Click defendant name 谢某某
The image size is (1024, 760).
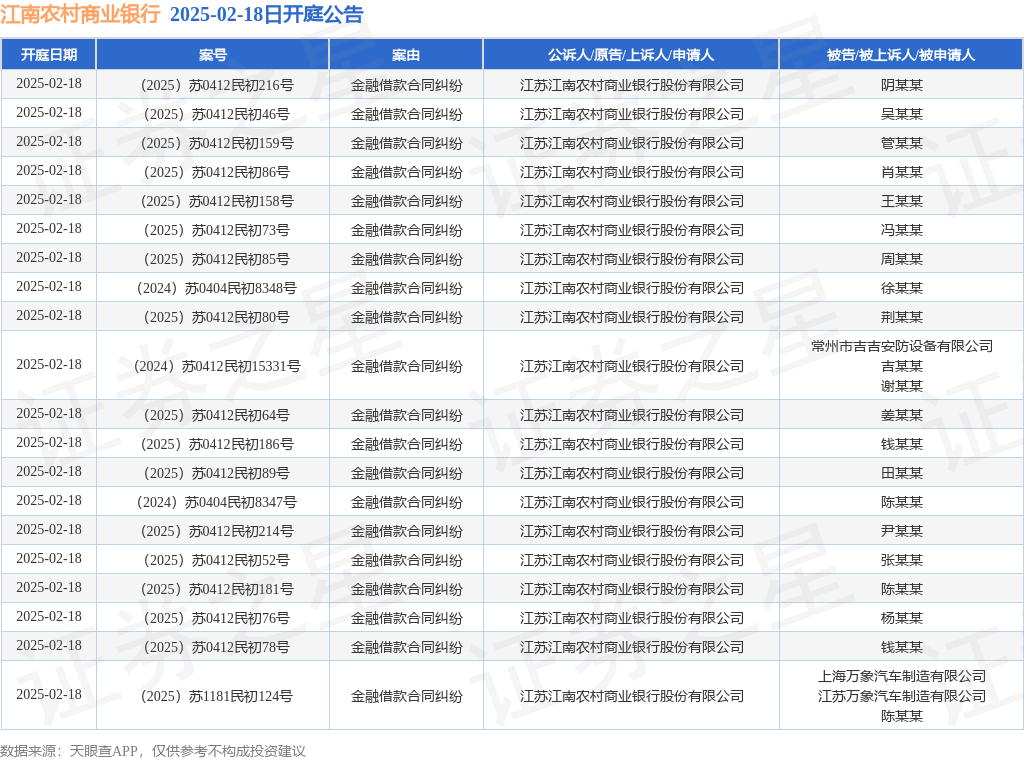point(901,387)
